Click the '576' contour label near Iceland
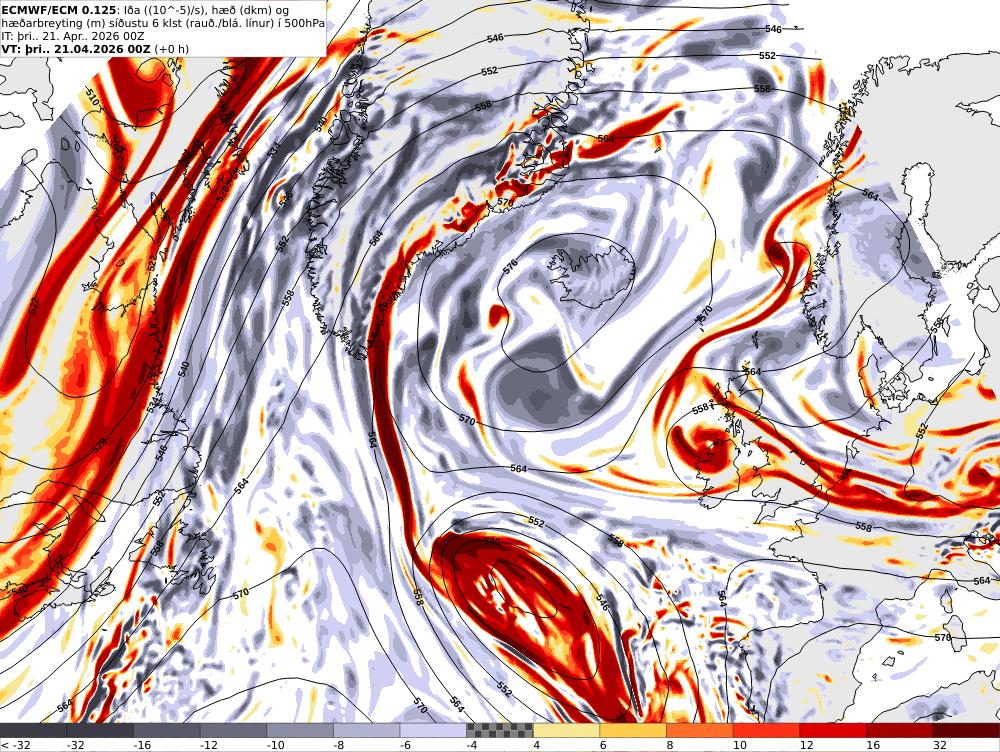Image resolution: width=1000 pixels, height=752 pixels. click(510, 268)
